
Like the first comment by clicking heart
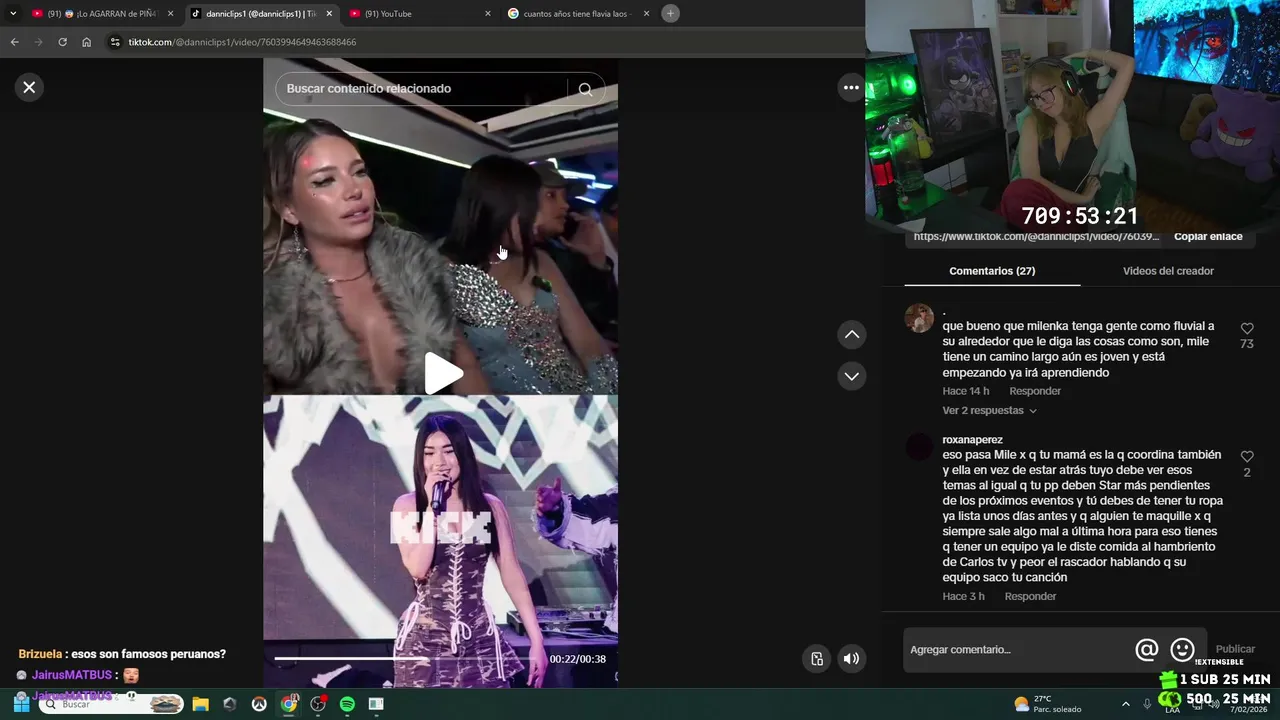point(1247,328)
